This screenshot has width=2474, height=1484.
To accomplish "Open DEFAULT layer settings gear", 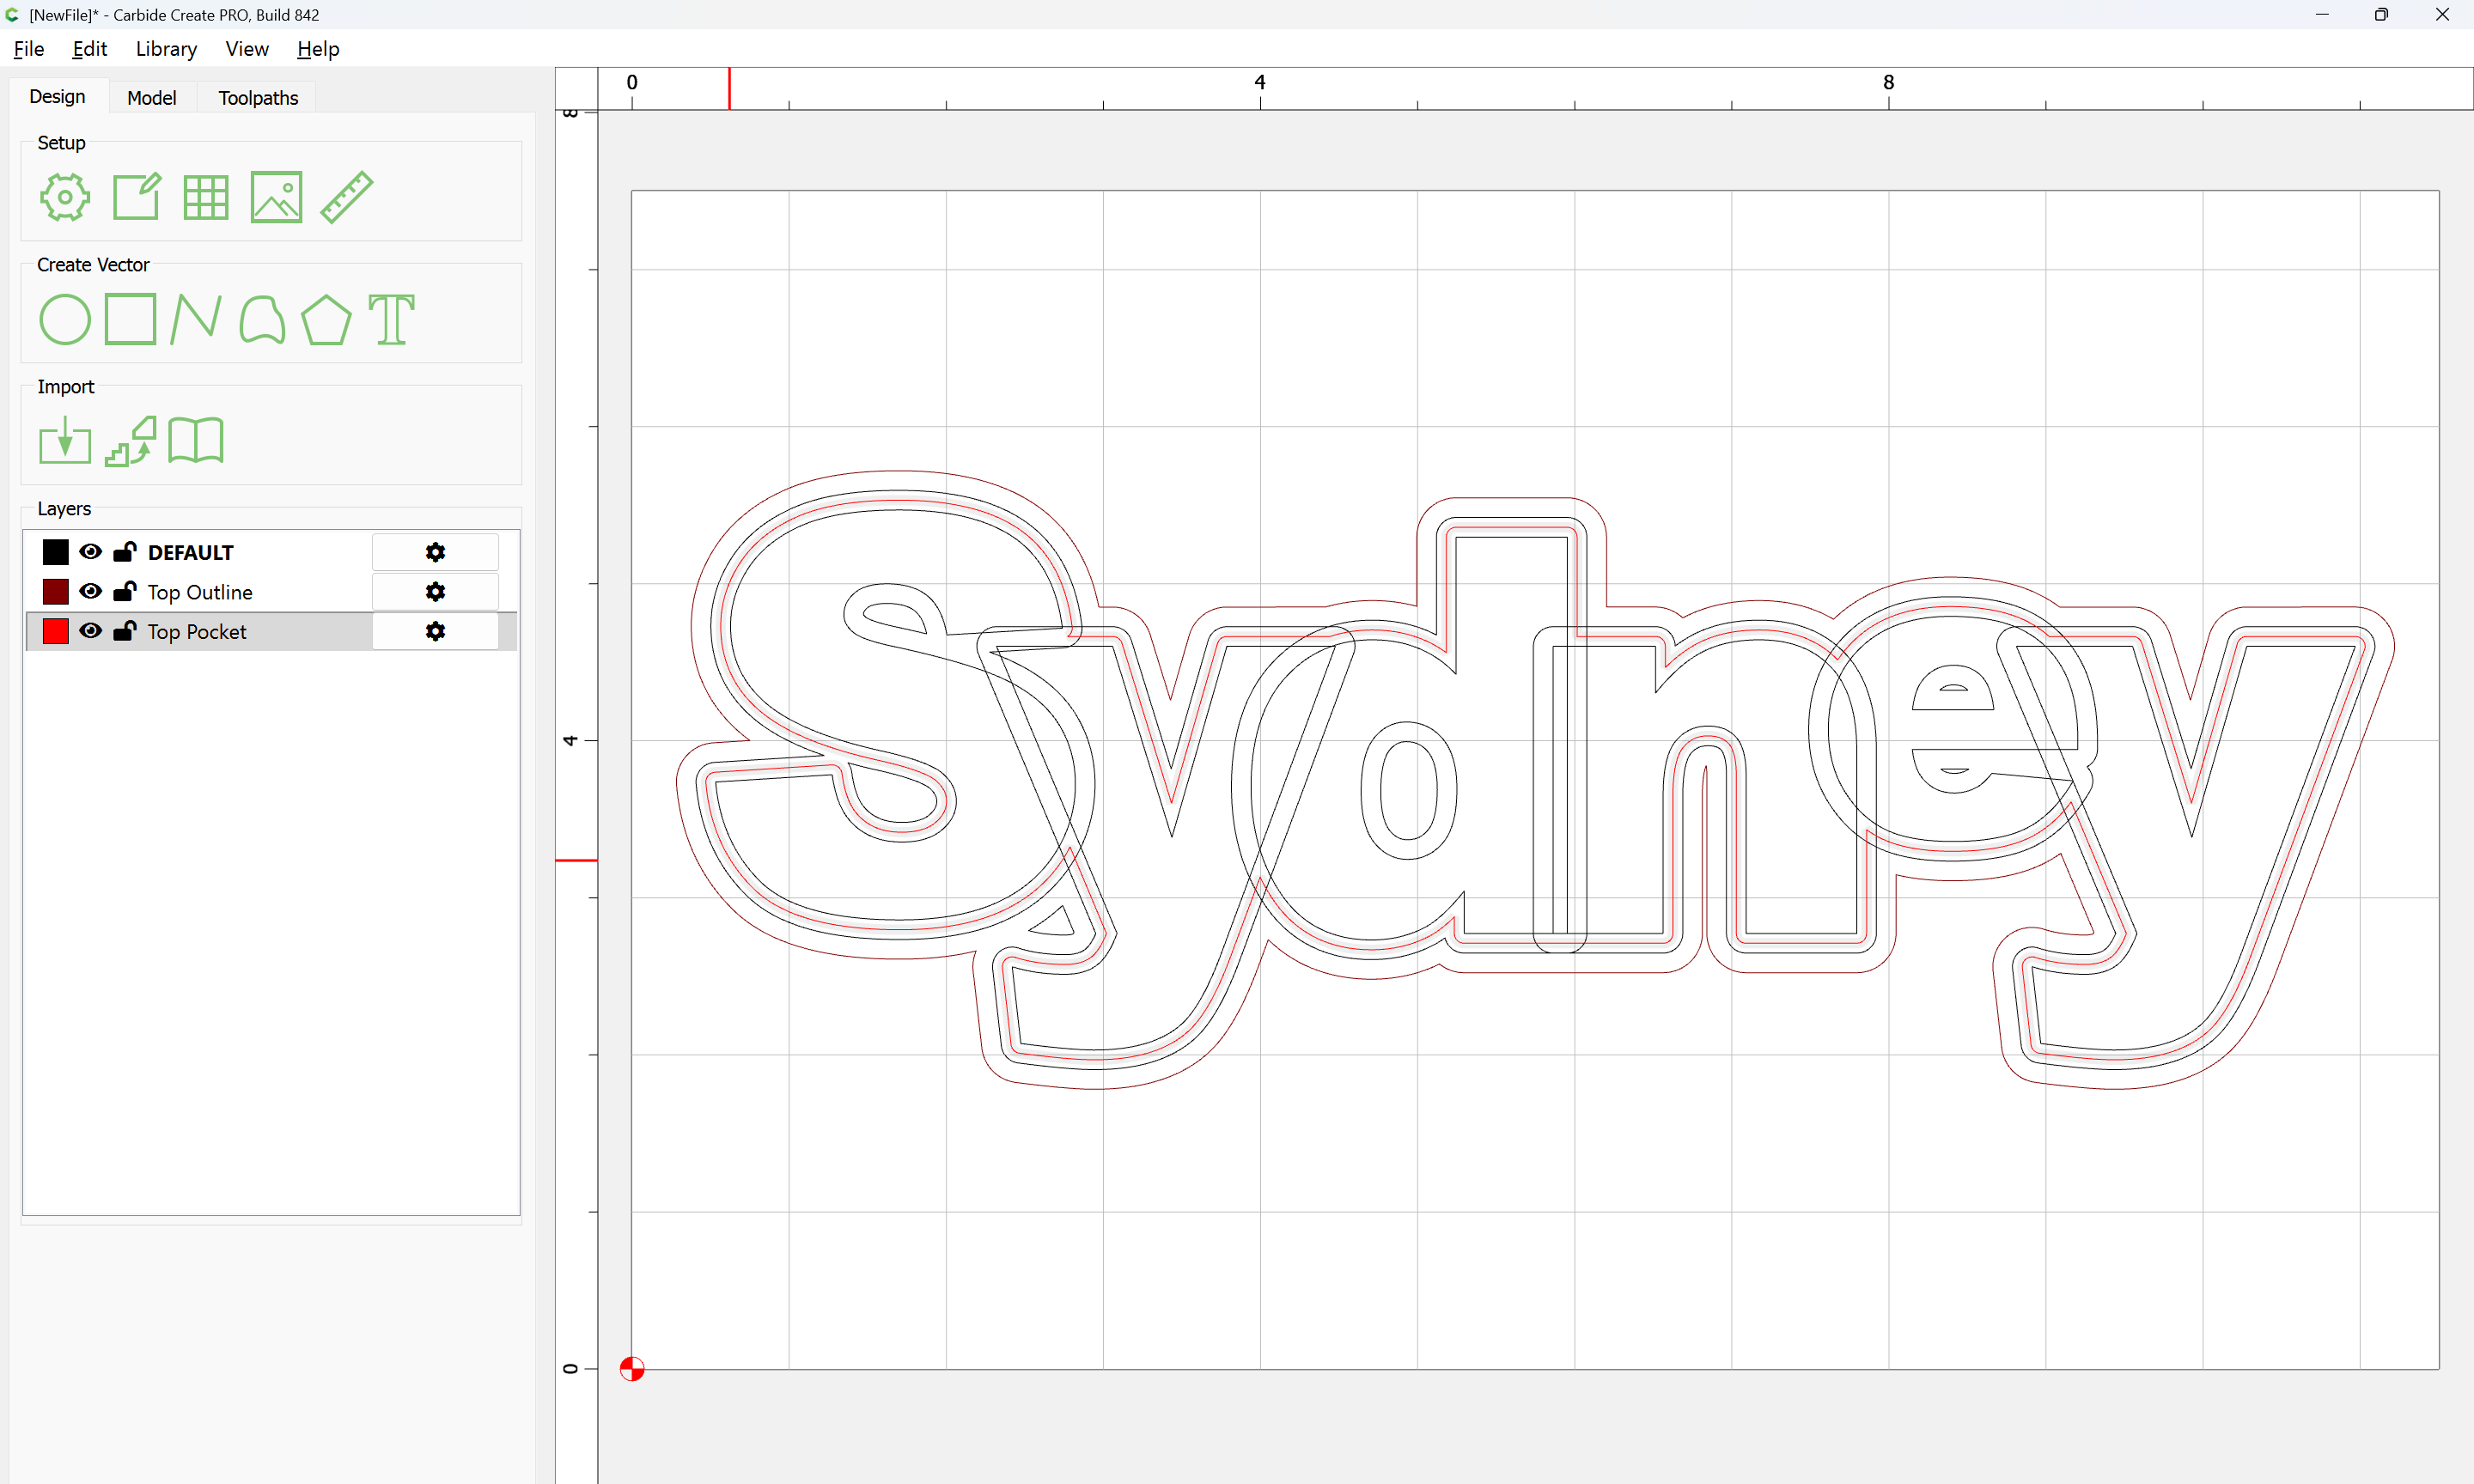I will click(x=435, y=552).
